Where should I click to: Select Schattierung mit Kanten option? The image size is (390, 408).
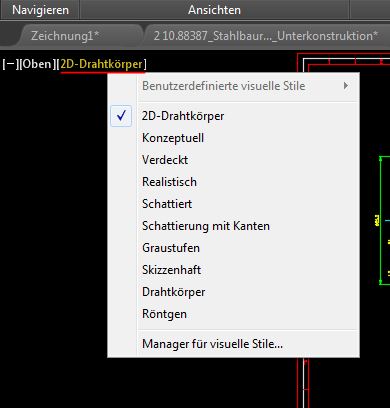[x=233, y=226]
